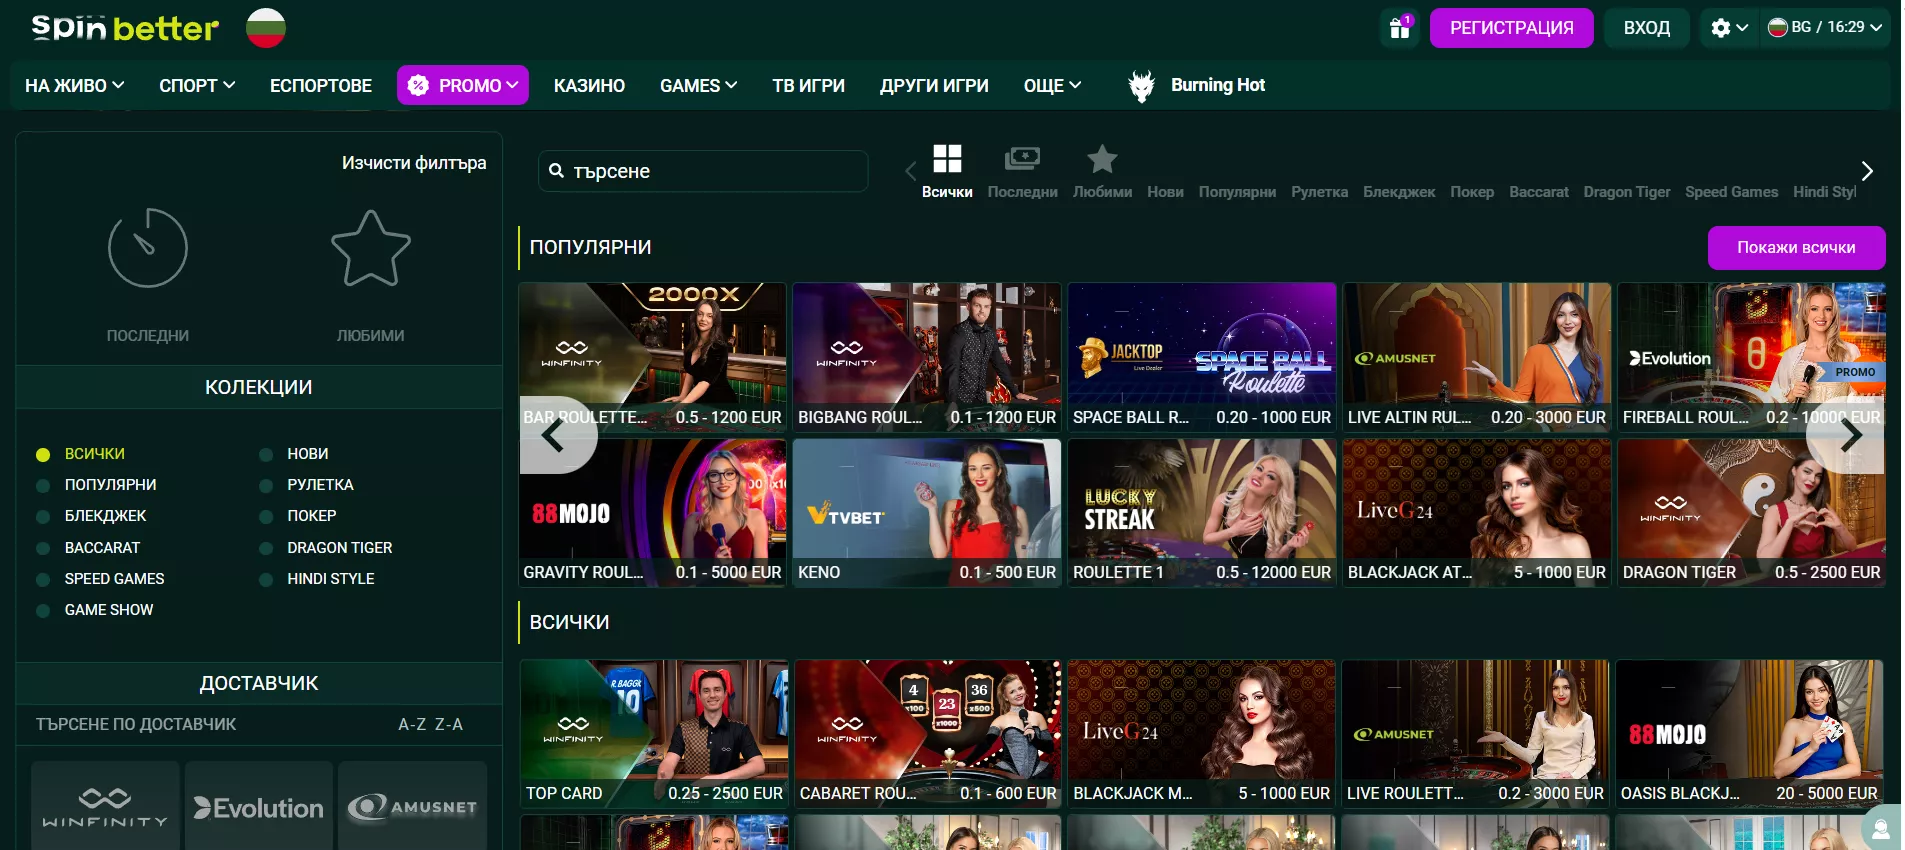Open the live support chat icon
Viewport: 1905px width, 850px height.
(1880, 829)
